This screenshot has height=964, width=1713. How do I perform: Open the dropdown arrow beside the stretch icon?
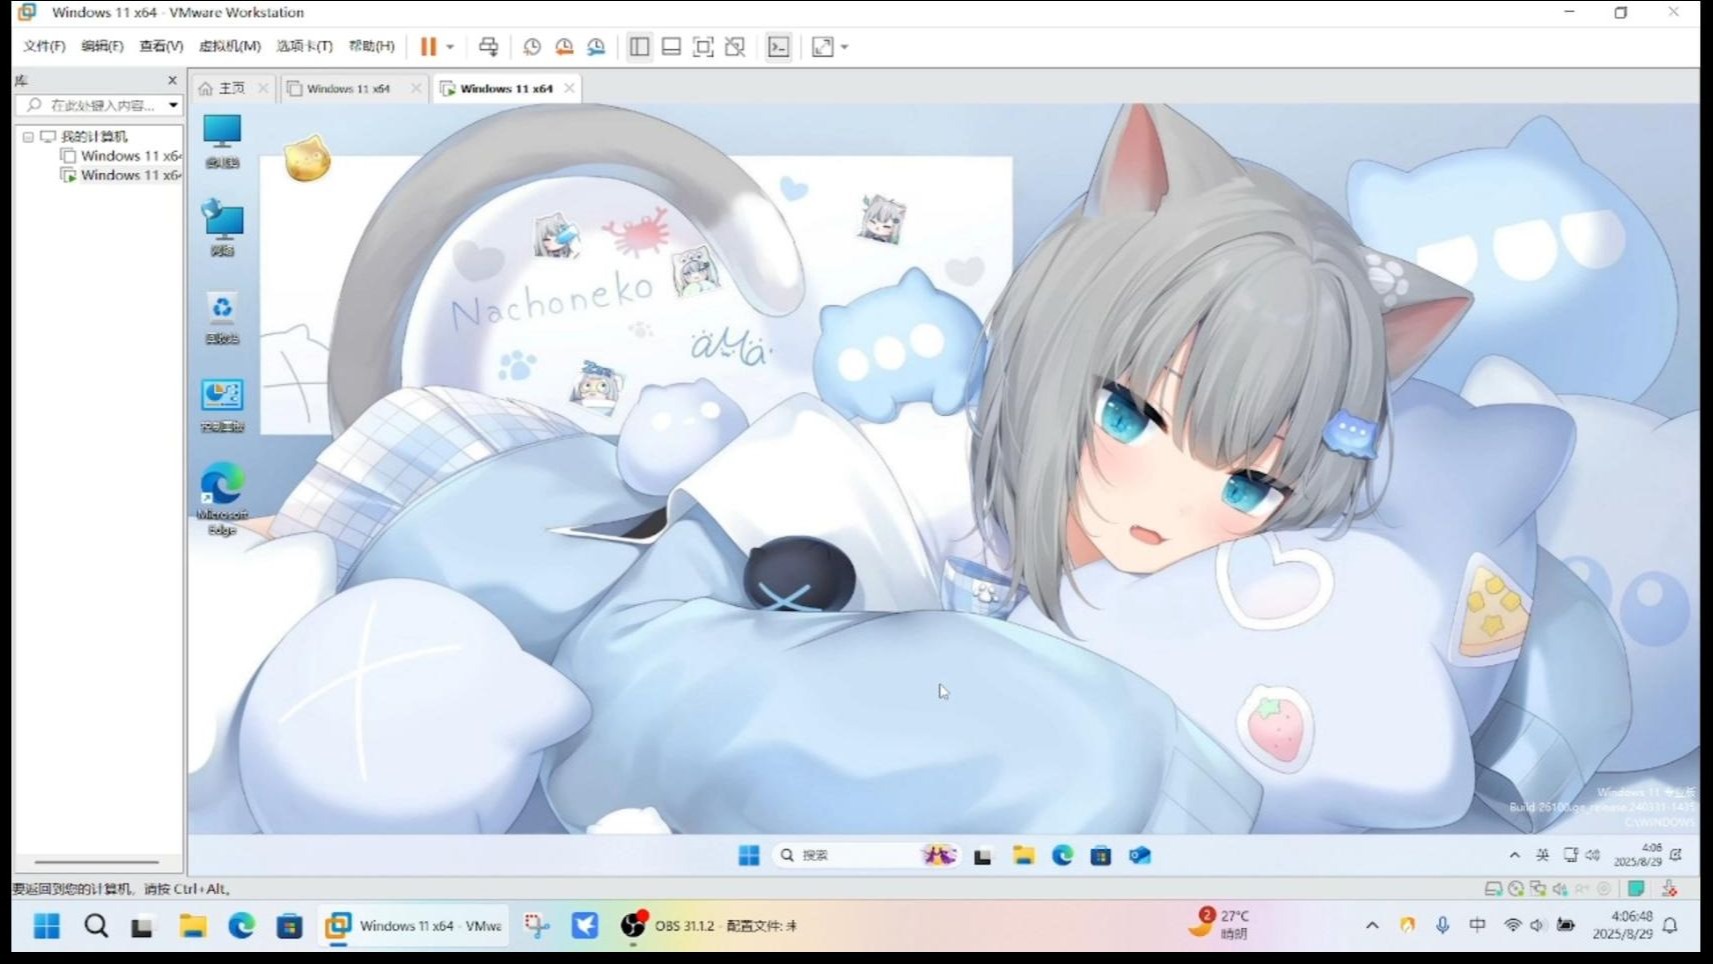tap(845, 47)
